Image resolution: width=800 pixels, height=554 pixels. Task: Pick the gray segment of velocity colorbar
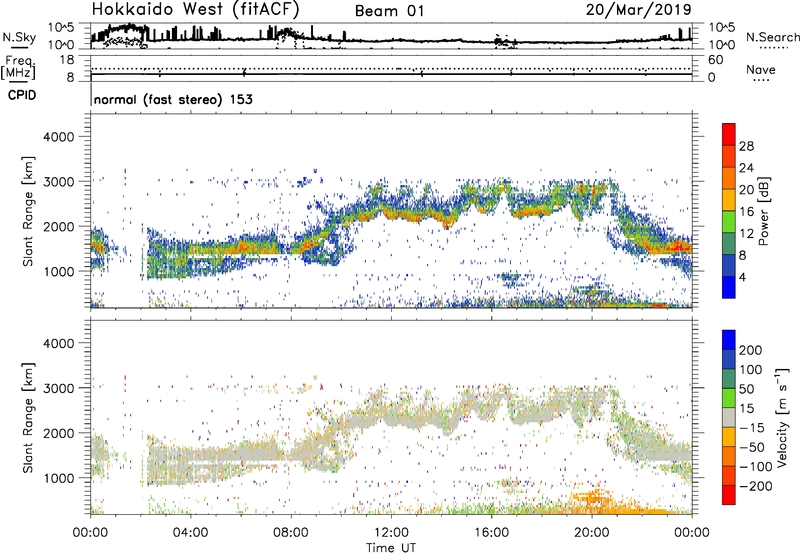click(729, 417)
